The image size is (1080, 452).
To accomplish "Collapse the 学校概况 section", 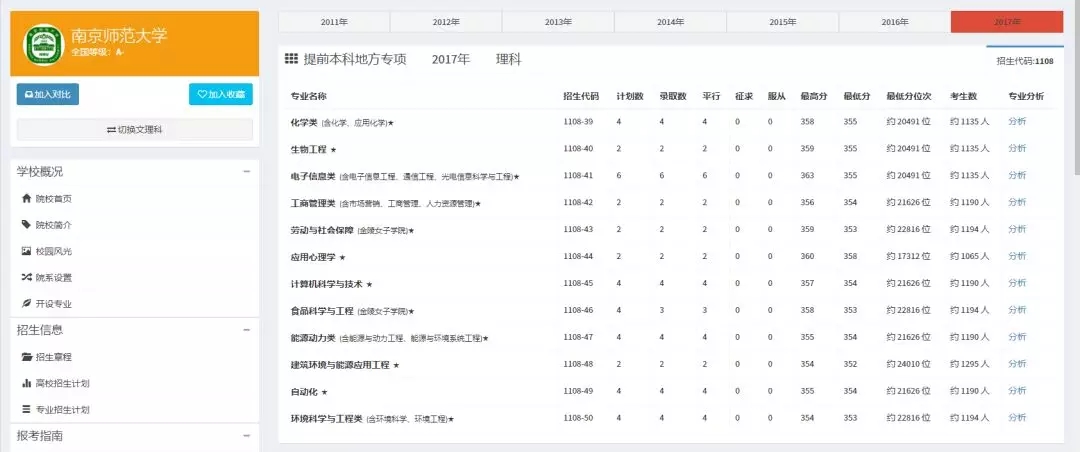I will point(247,172).
